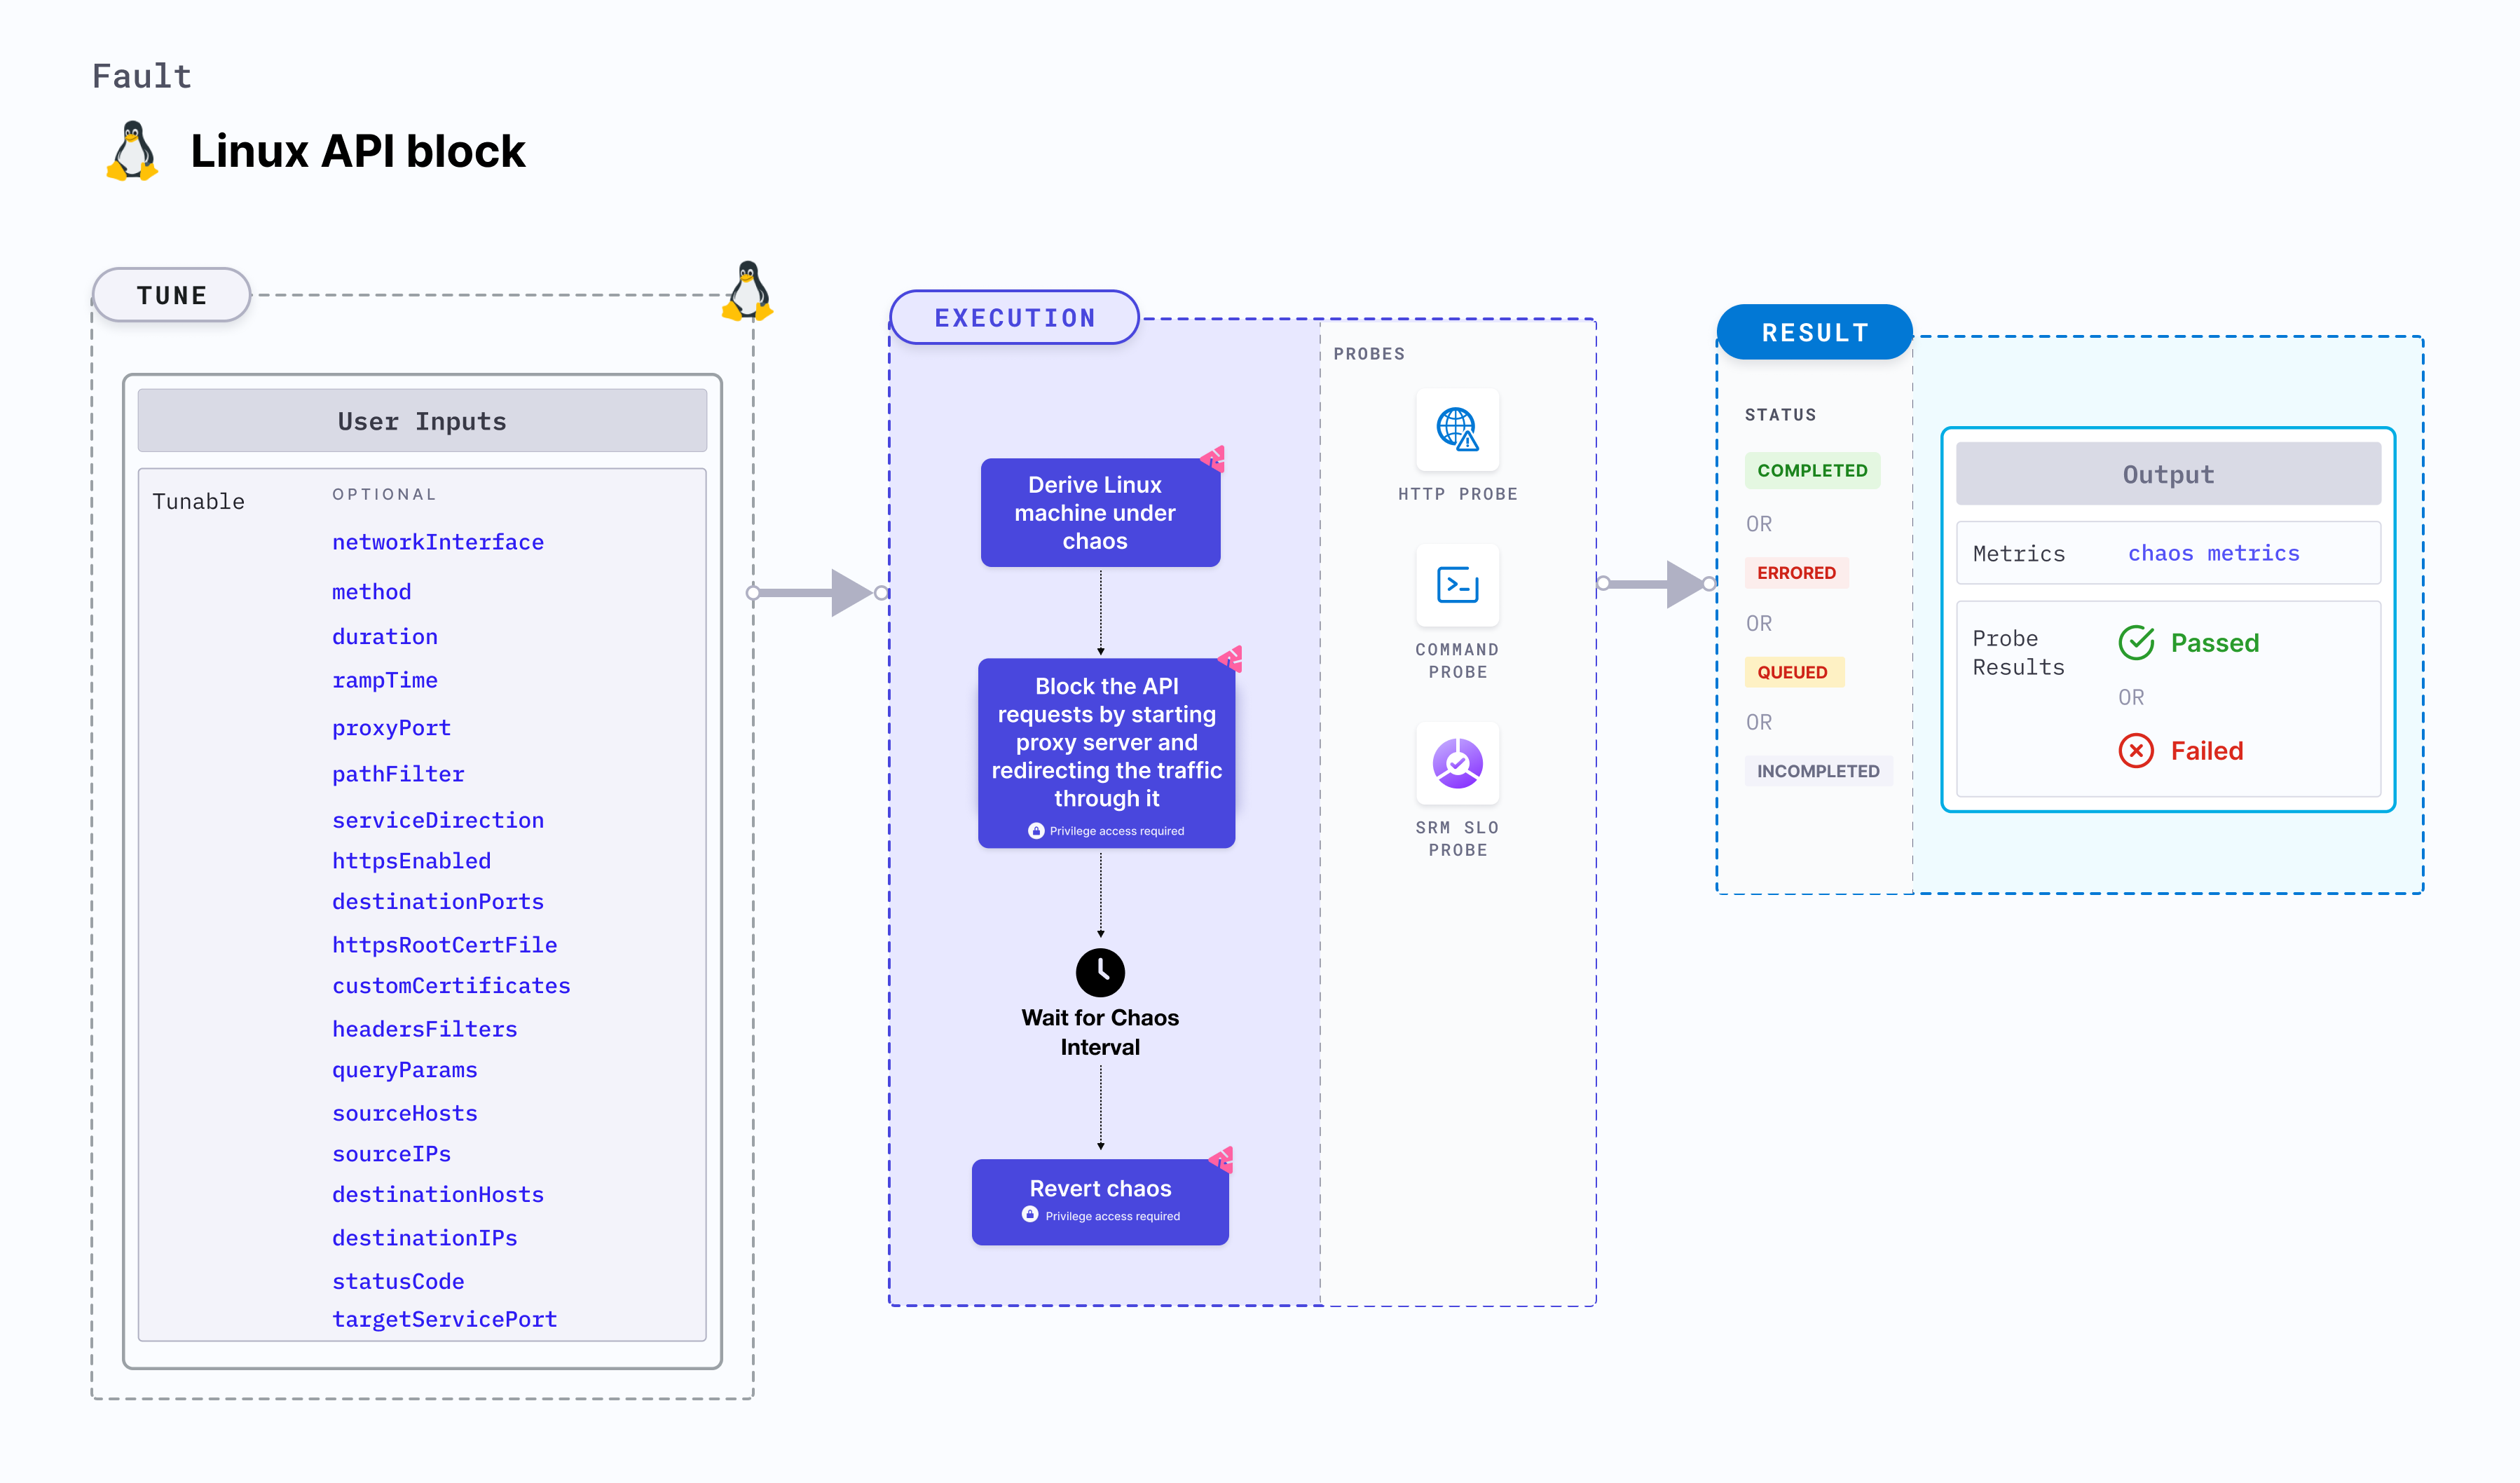Click the HTTP probe globe icon
The height and width of the screenshot is (1483, 2520).
coord(1457,429)
